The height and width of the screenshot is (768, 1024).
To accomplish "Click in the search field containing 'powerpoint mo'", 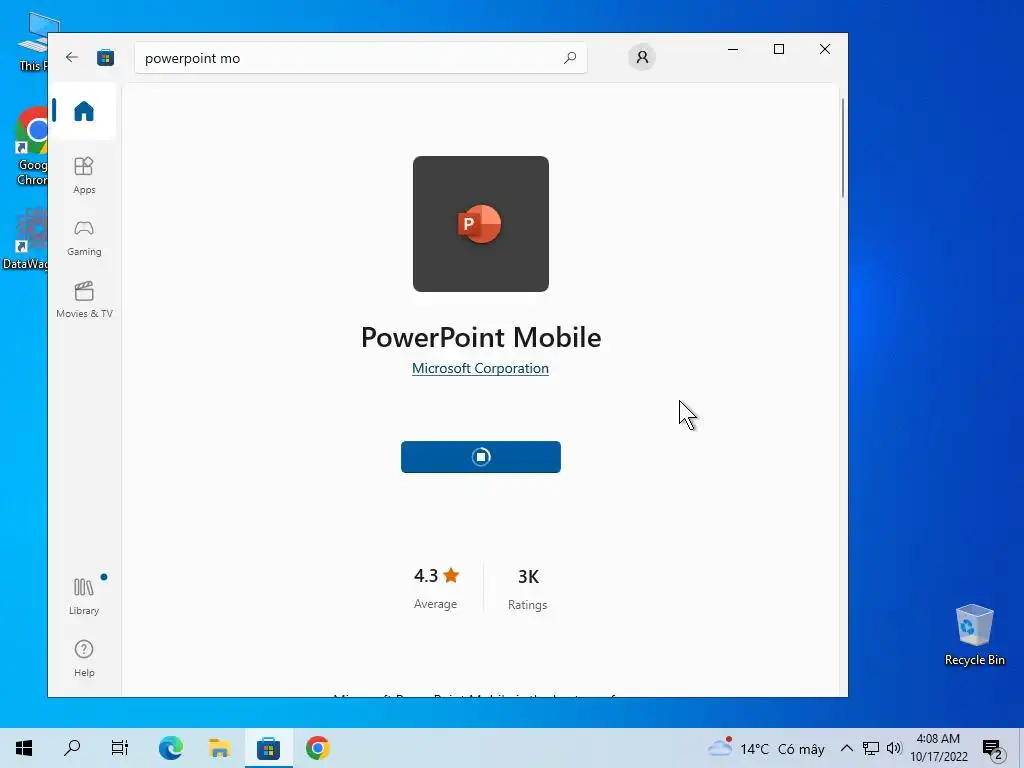I will click(x=360, y=57).
